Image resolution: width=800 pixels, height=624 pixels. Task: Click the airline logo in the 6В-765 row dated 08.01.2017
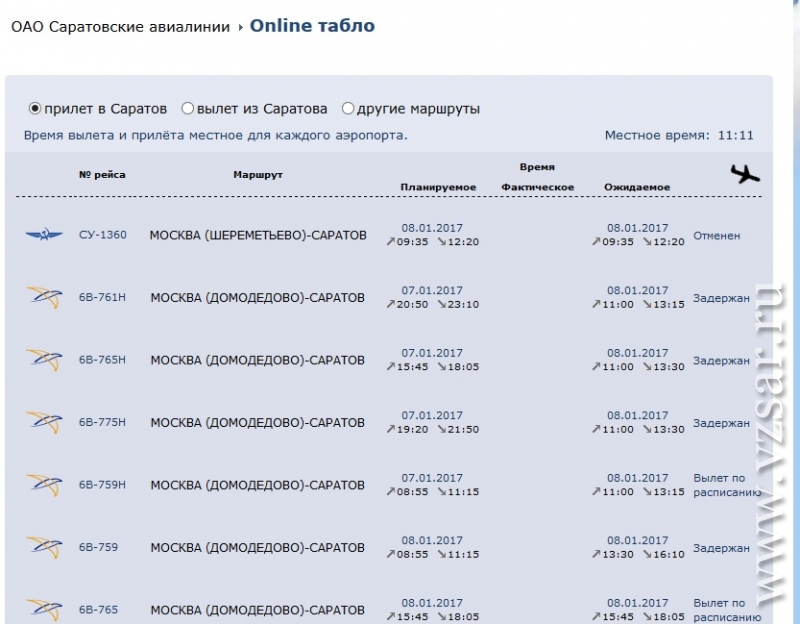(x=44, y=610)
